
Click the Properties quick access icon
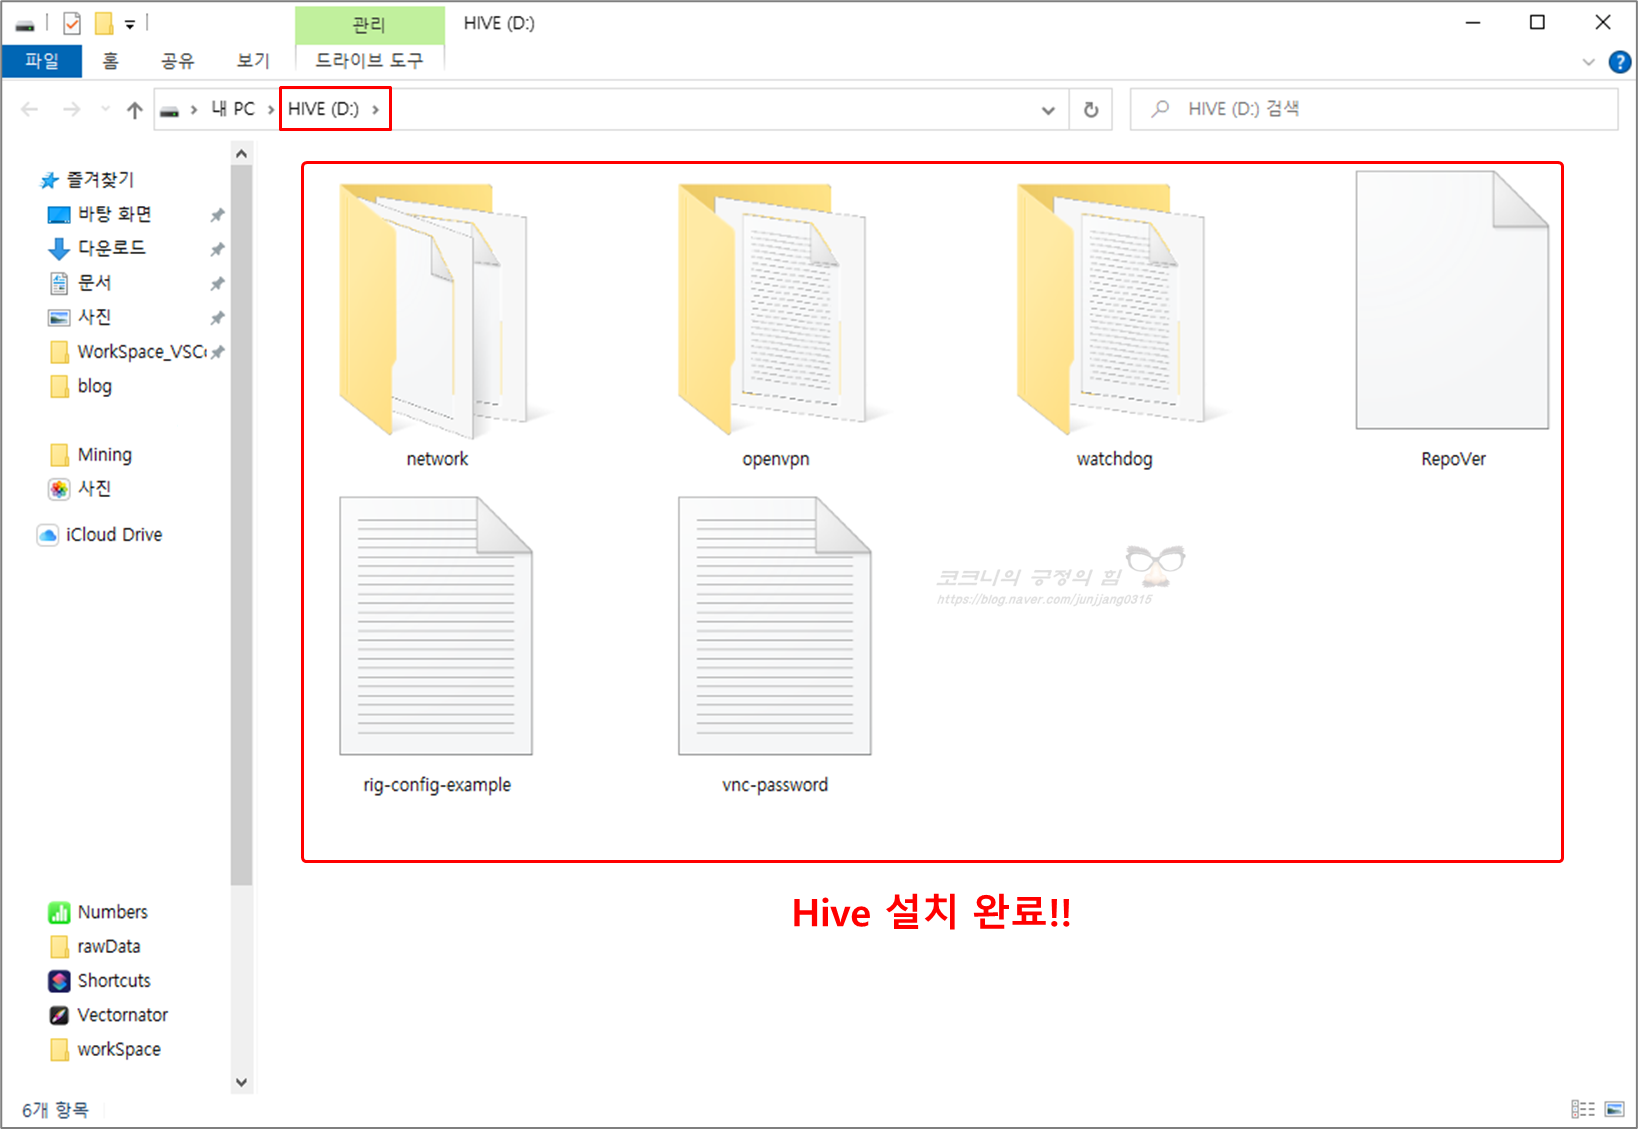coord(72,23)
